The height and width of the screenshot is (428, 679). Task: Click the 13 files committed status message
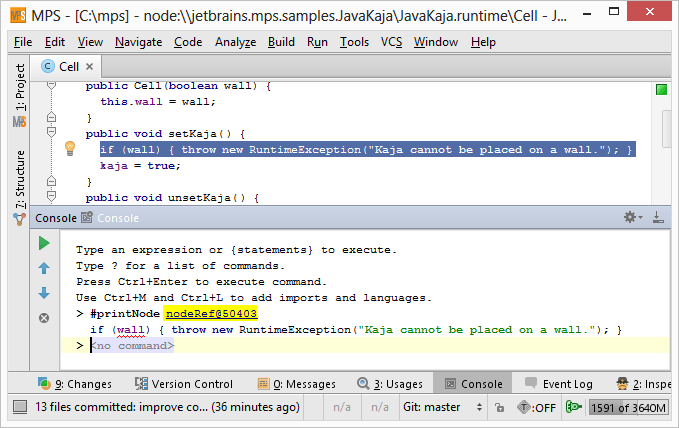coord(167,407)
